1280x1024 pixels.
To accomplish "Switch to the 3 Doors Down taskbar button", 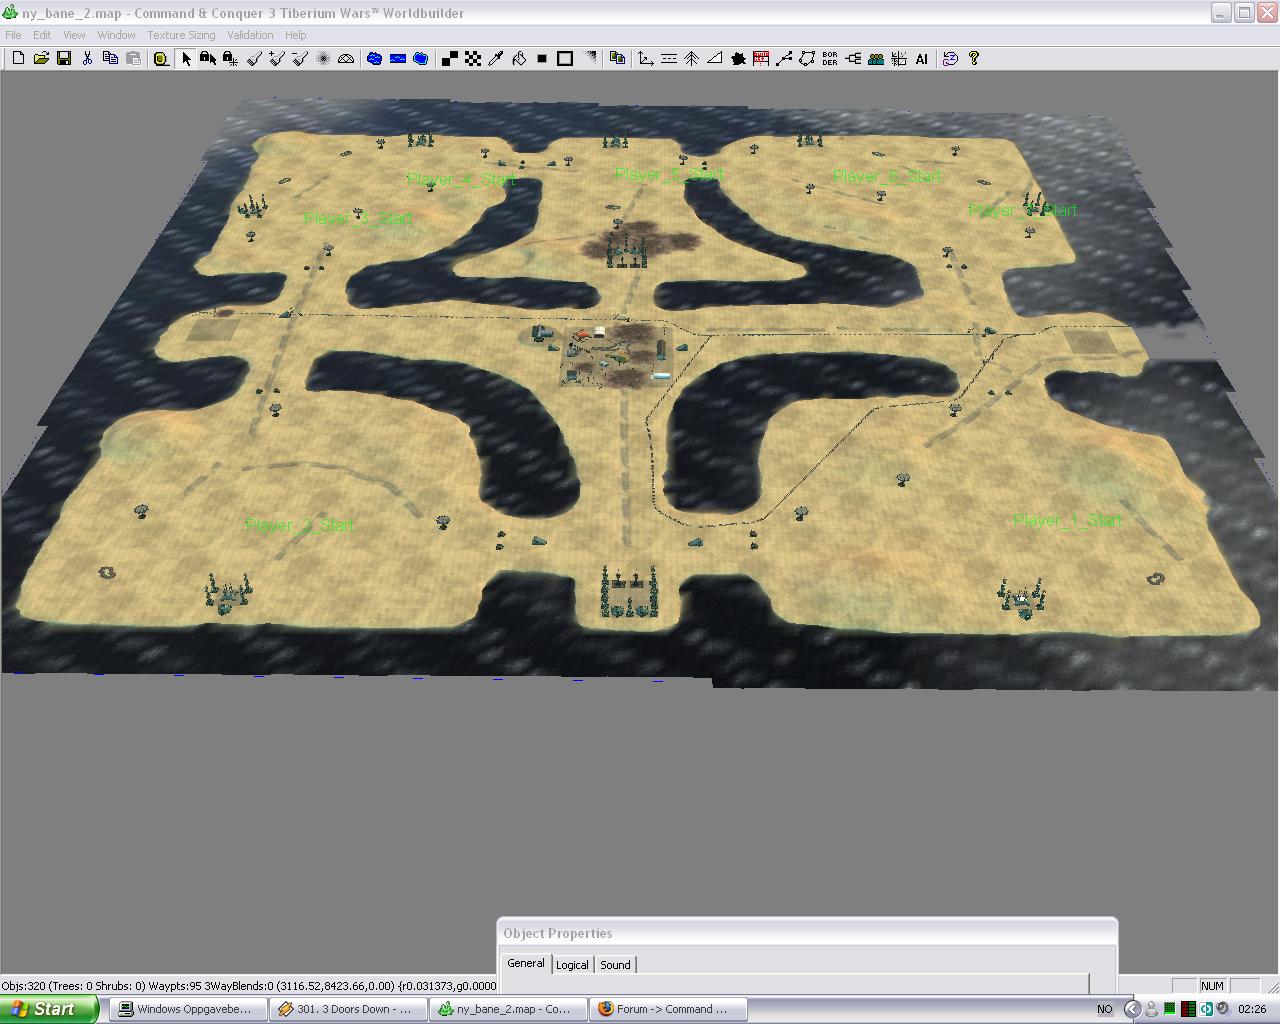I will [348, 1009].
